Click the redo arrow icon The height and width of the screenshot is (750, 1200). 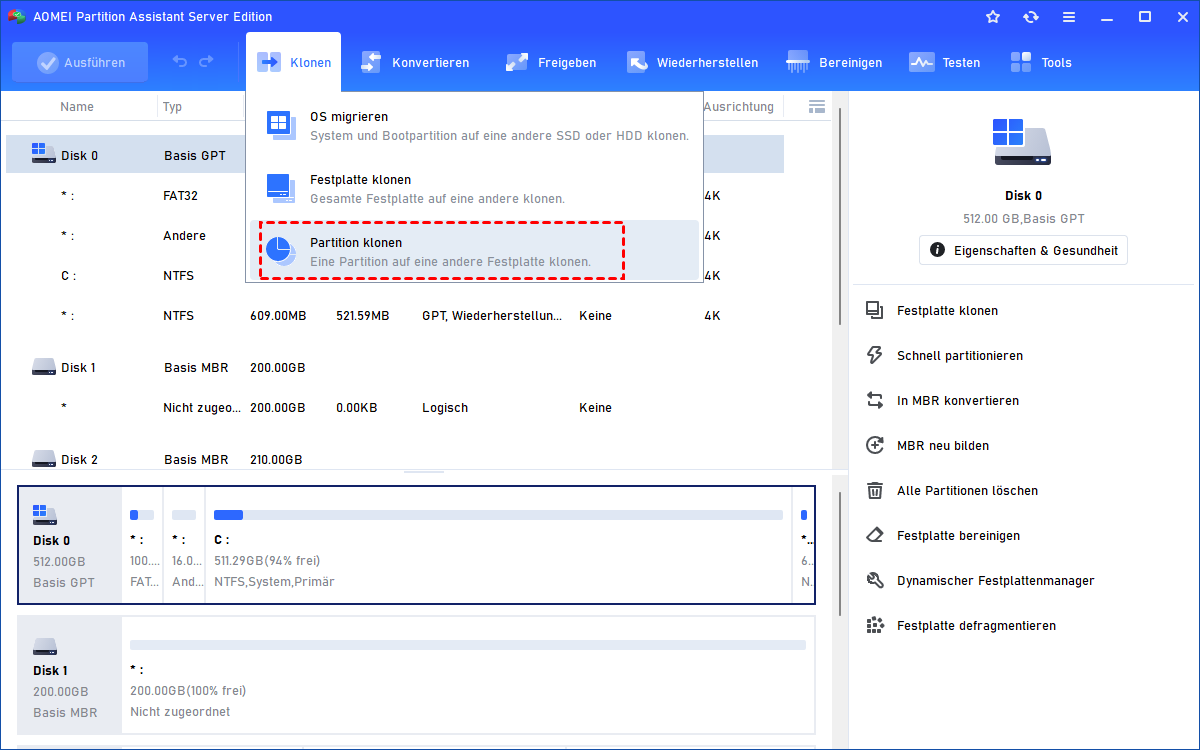(206, 62)
